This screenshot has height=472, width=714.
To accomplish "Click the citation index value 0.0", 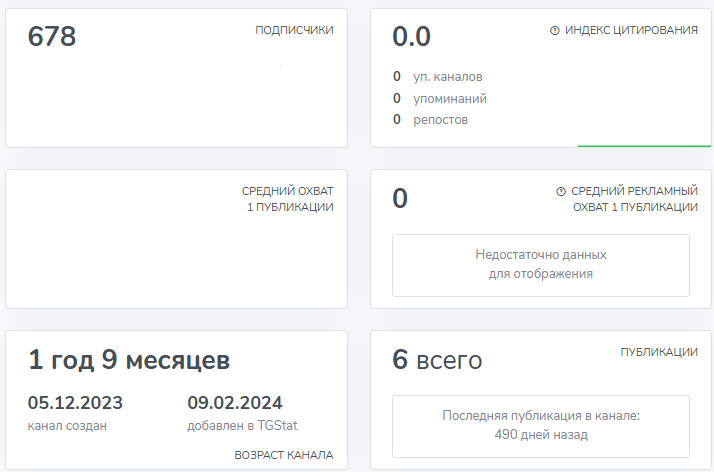I will (411, 36).
